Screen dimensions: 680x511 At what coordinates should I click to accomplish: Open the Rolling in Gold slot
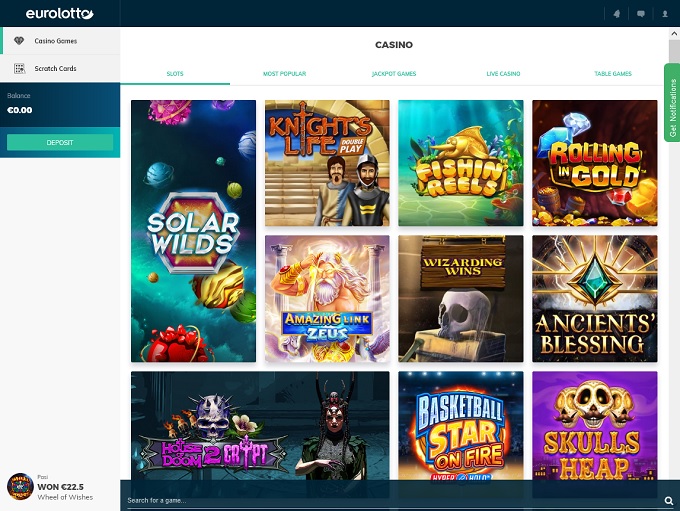(x=594, y=162)
